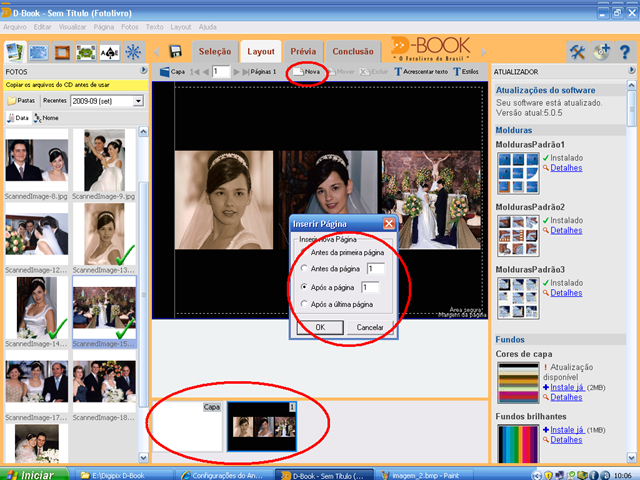Switch to imagem_2.bmp - Paint taskbar item

point(424,476)
